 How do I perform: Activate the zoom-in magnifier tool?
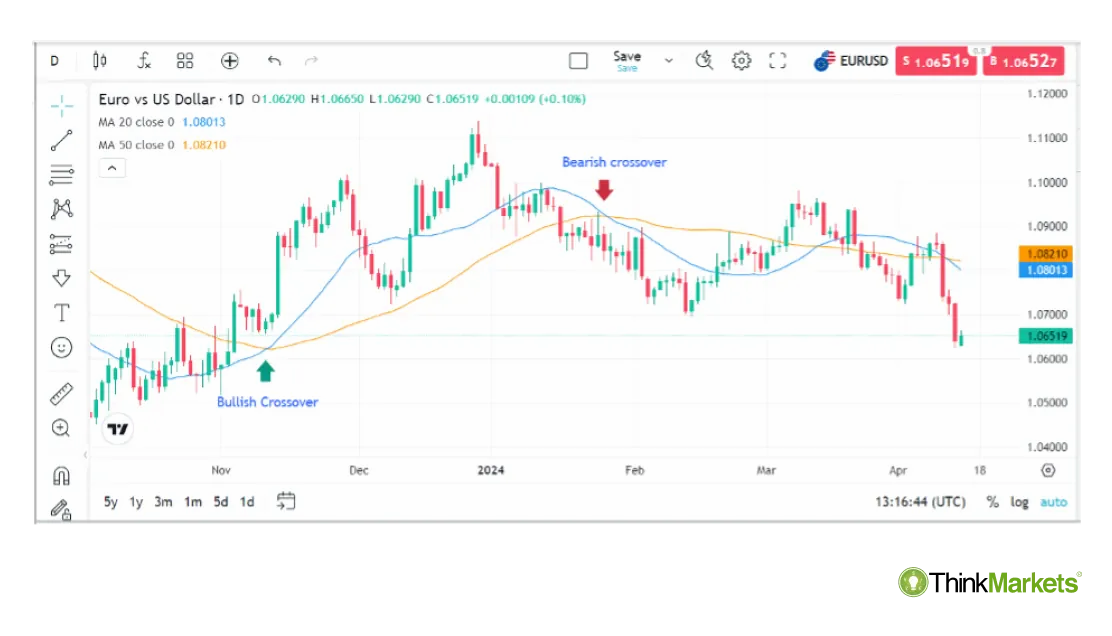pyautogui.click(x=61, y=428)
